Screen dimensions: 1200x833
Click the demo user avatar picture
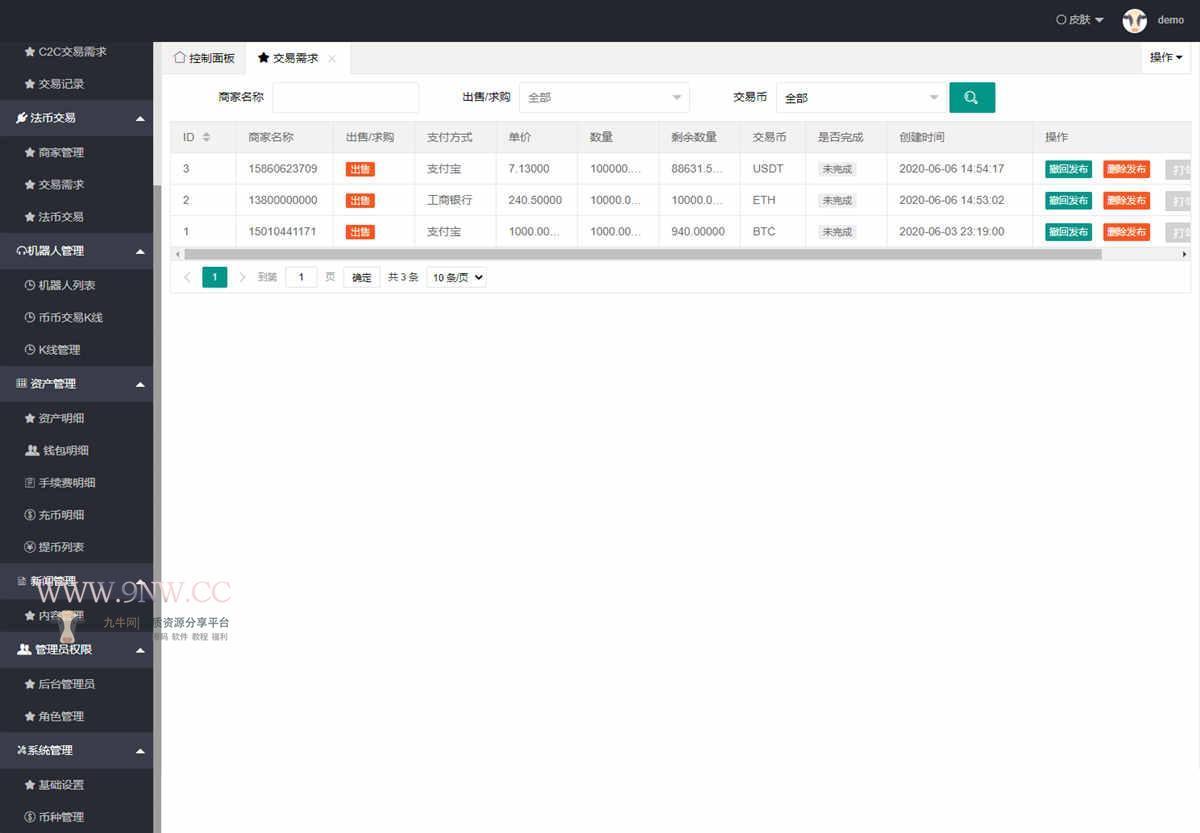(1135, 20)
